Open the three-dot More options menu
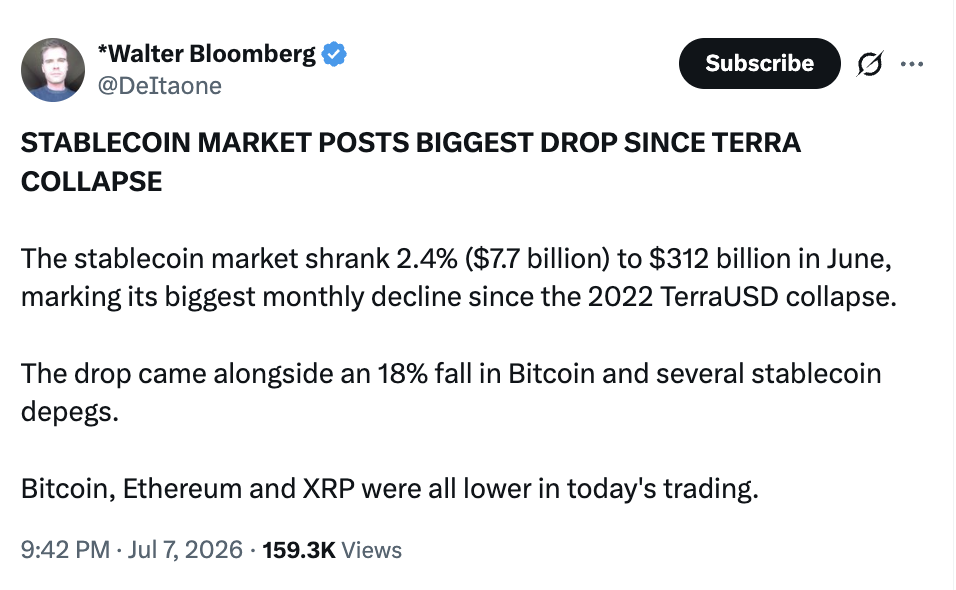956x590 pixels. pyautogui.click(x=911, y=63)
